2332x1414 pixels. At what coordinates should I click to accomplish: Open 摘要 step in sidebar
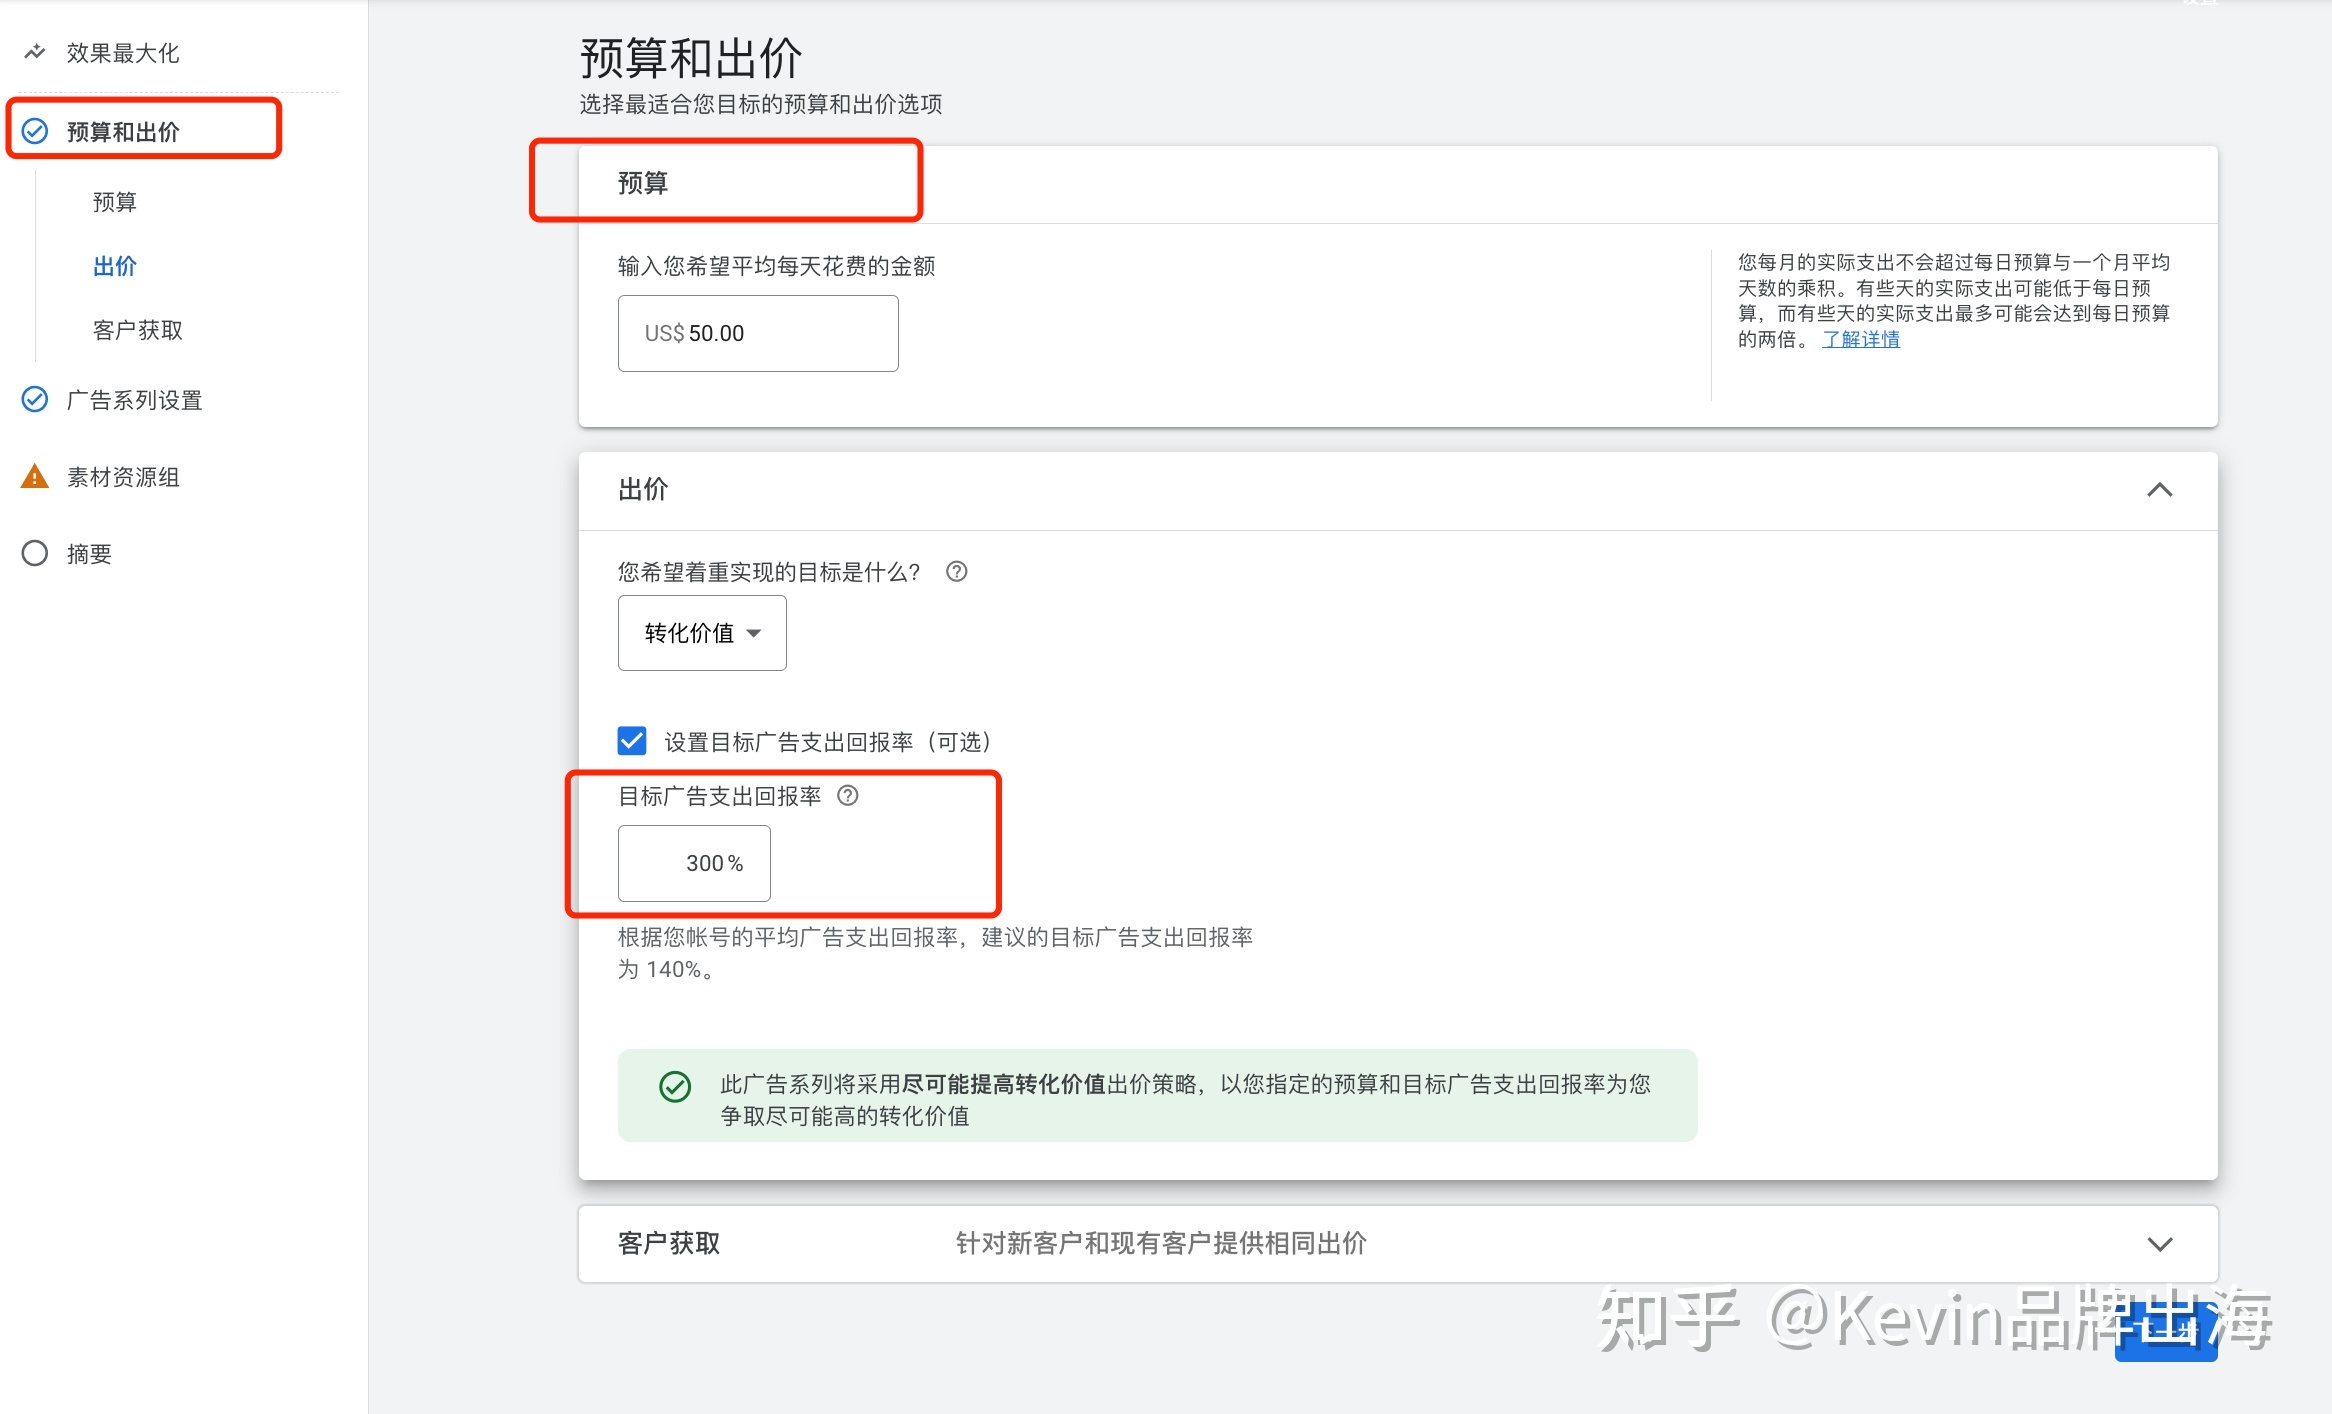[89, 554]
